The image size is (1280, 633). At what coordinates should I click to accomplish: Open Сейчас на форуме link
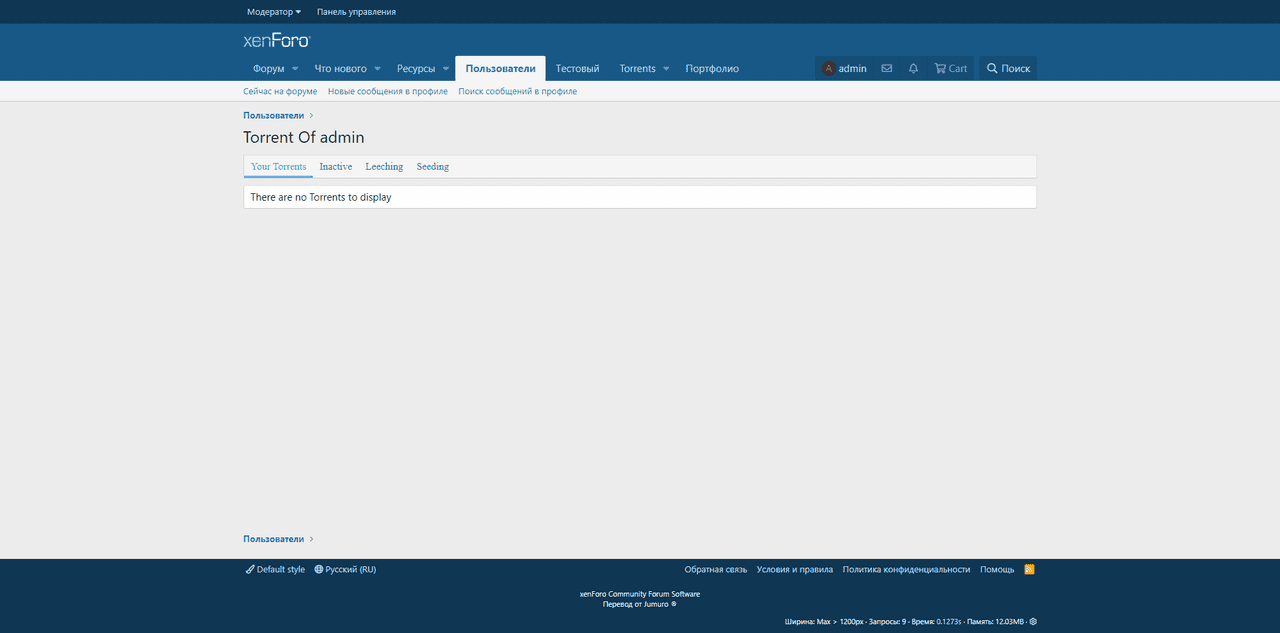(x=280, y=91)
